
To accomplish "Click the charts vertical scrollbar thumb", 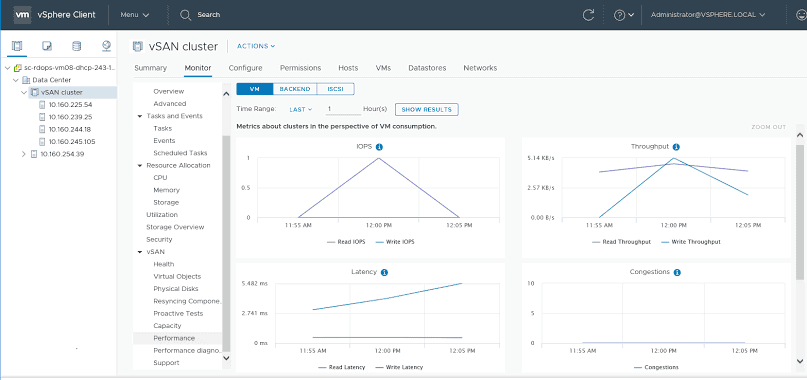I will (x=800, y=212).
